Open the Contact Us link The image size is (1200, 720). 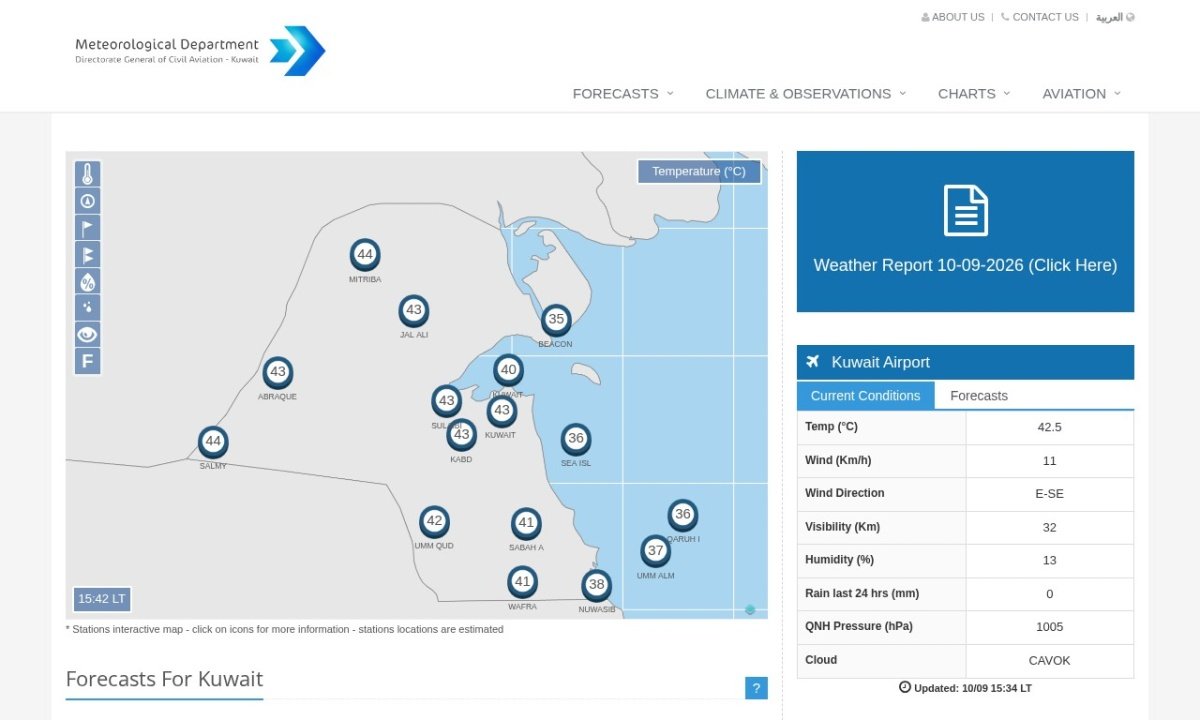click(1040, 17)
